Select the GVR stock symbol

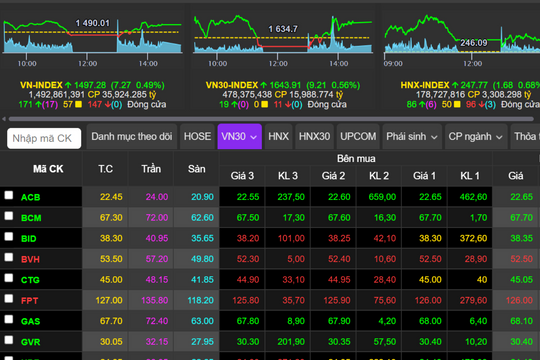tap(31, 342)
